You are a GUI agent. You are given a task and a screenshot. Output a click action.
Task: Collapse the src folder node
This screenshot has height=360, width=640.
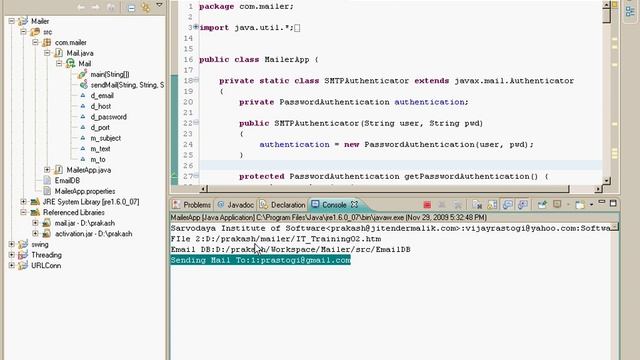click(23, 31)
